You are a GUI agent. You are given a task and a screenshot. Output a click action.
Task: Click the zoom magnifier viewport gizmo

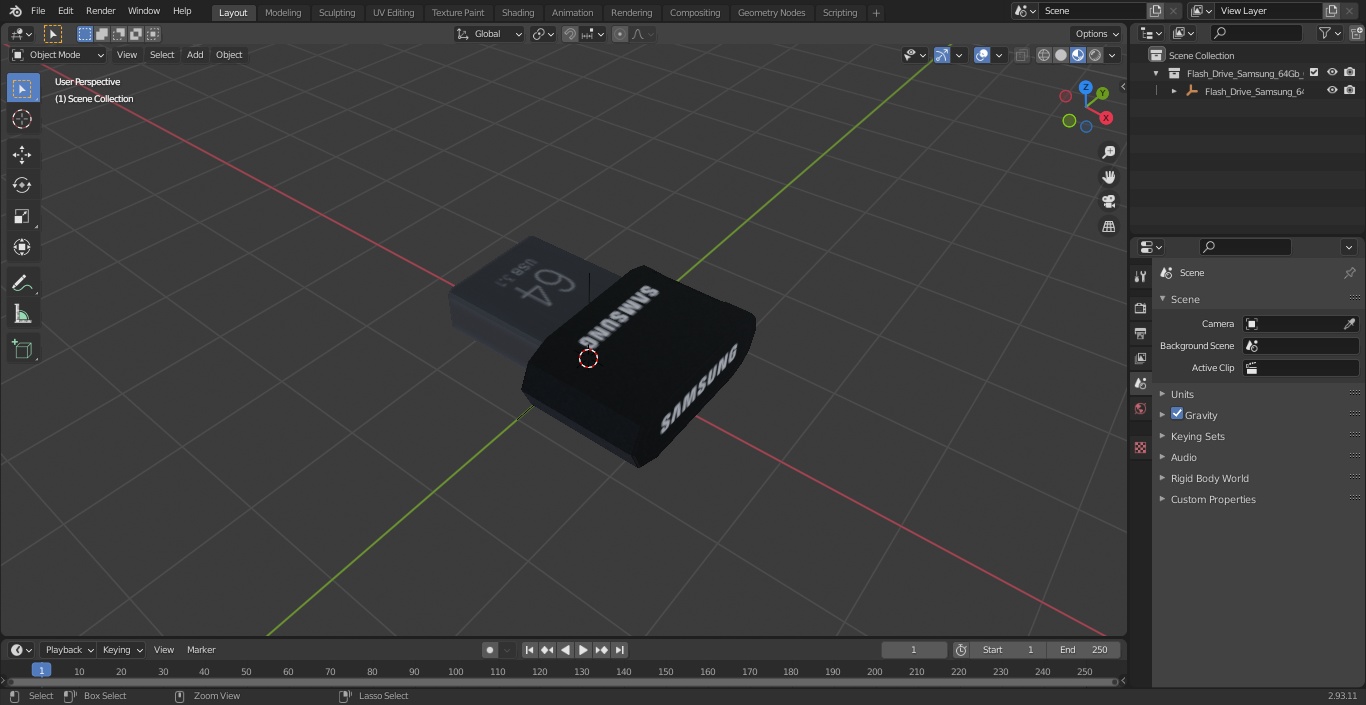click(x=1108, y=152)
